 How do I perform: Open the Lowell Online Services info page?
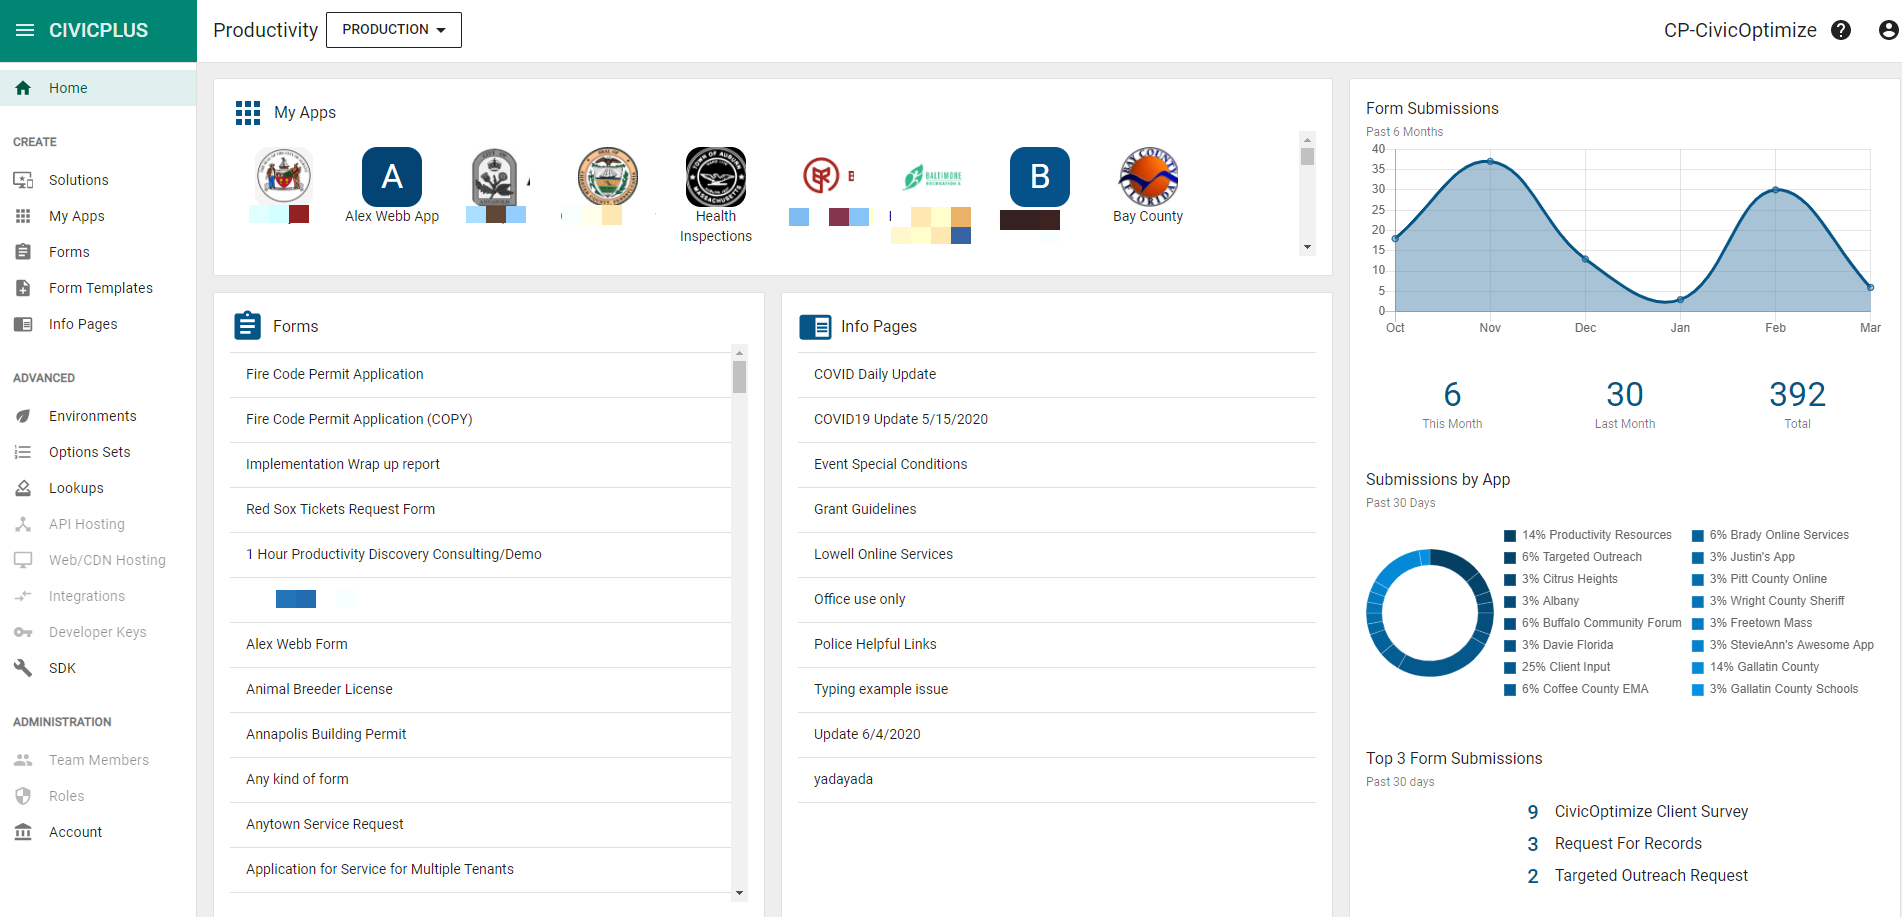pos(1056,555)
